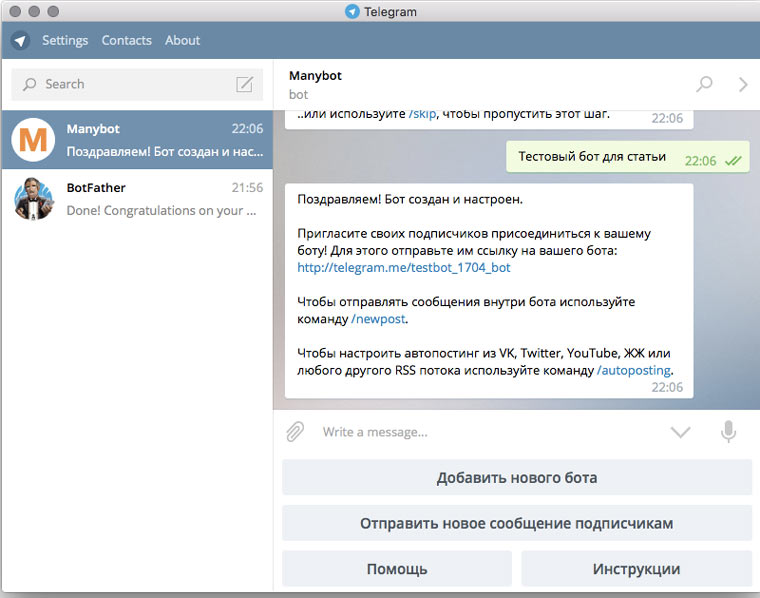The image size is (760, 598).
Task: Close the Telegram window
Action: [15, 11]
